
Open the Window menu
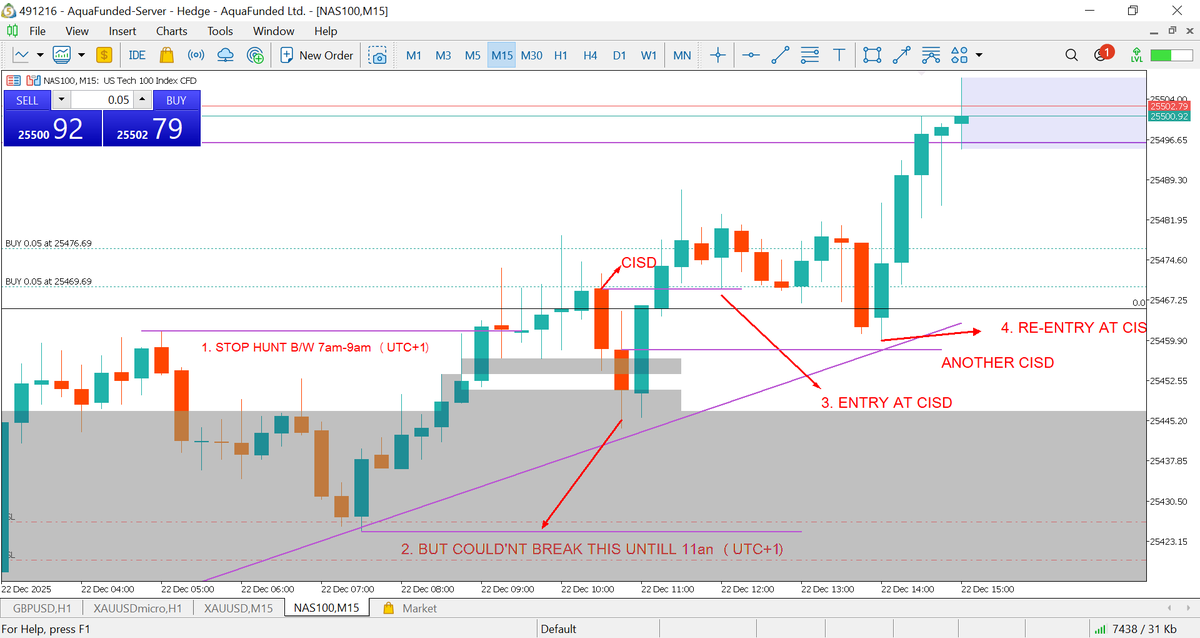pos(273,31)
